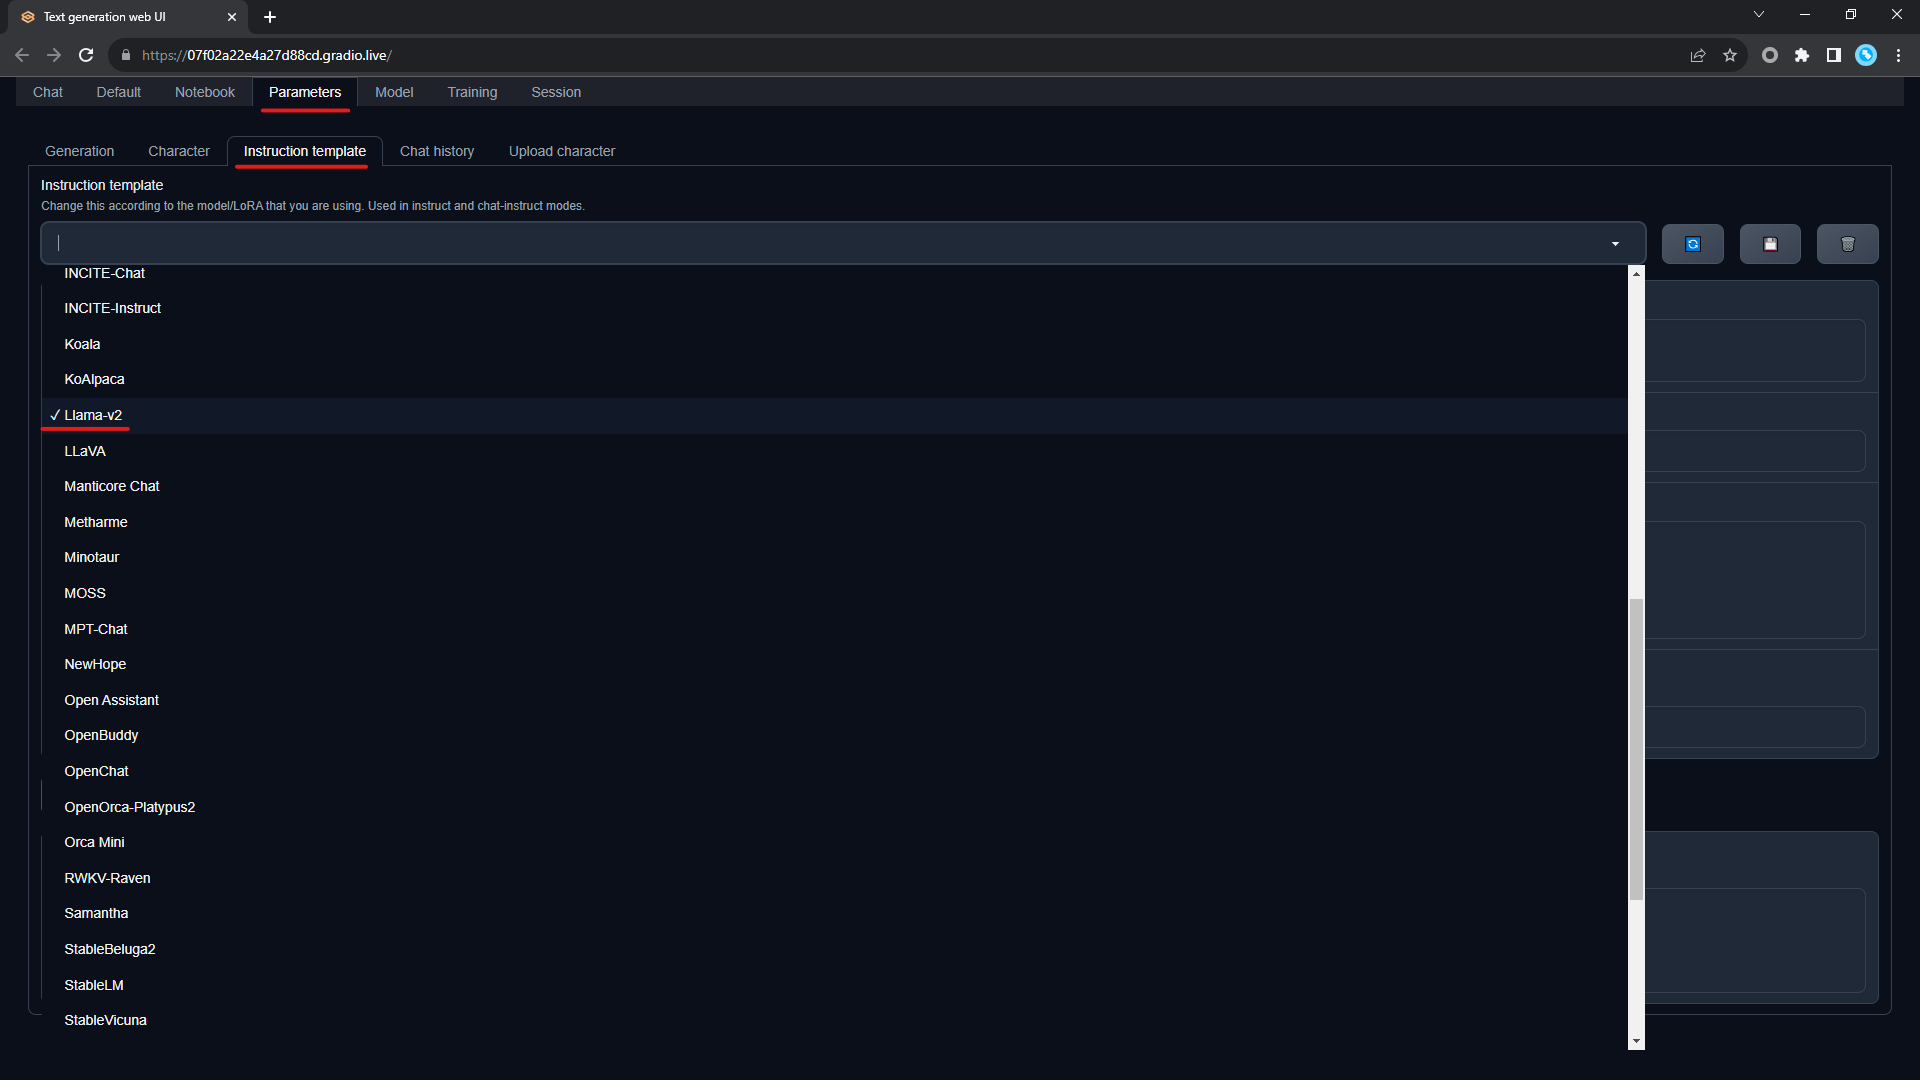Click the refresh templates icon button
Viewport: 1920px width, 1080px height.
click(x=1692, y=244)
